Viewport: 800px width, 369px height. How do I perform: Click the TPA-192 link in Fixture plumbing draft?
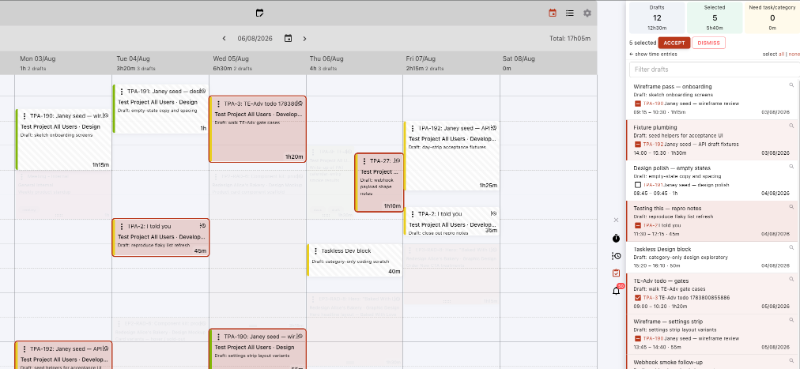(652, 144)
